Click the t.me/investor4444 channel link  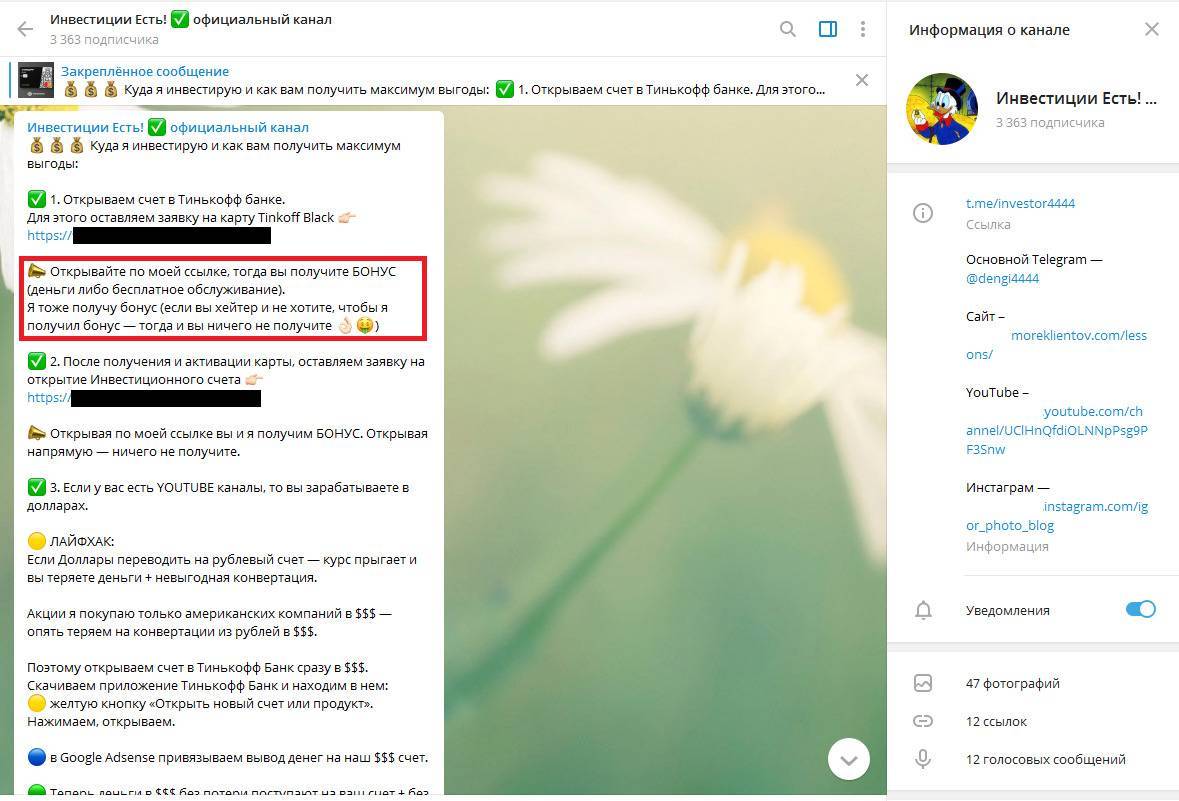(1020, 203)
